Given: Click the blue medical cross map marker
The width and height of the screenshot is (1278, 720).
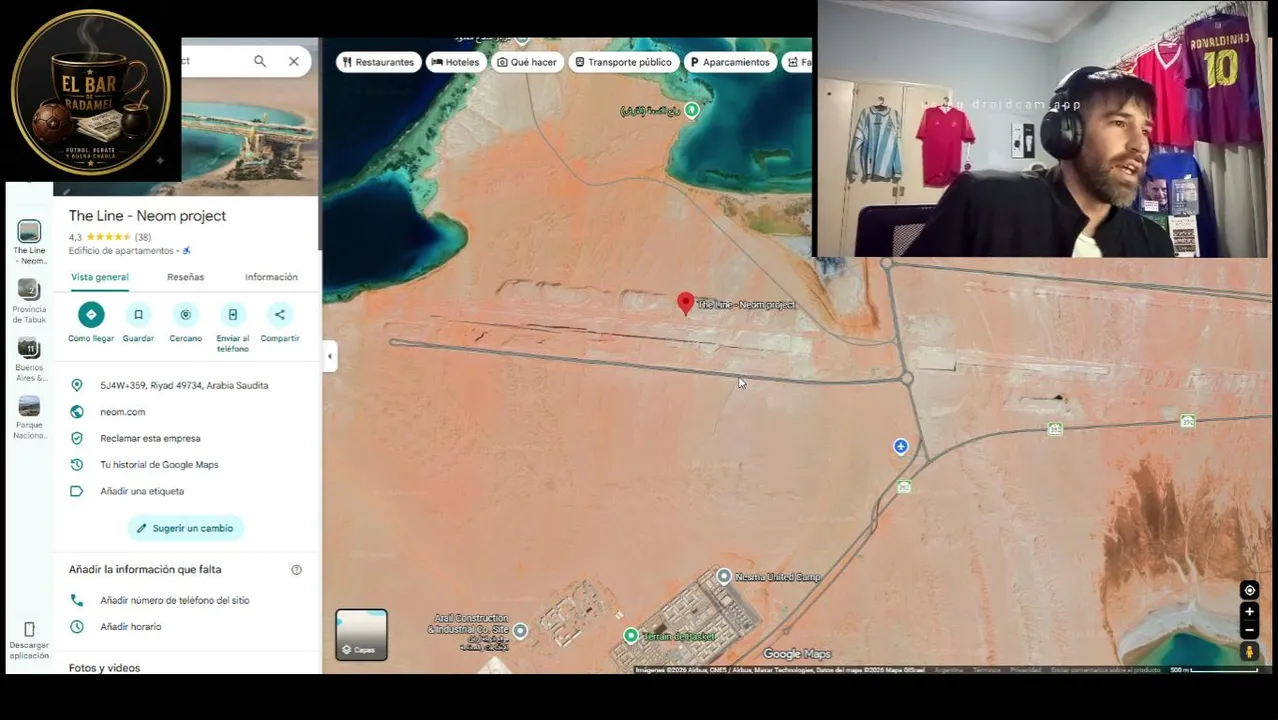Looking at the screenshot, I should tap(901, 447).
